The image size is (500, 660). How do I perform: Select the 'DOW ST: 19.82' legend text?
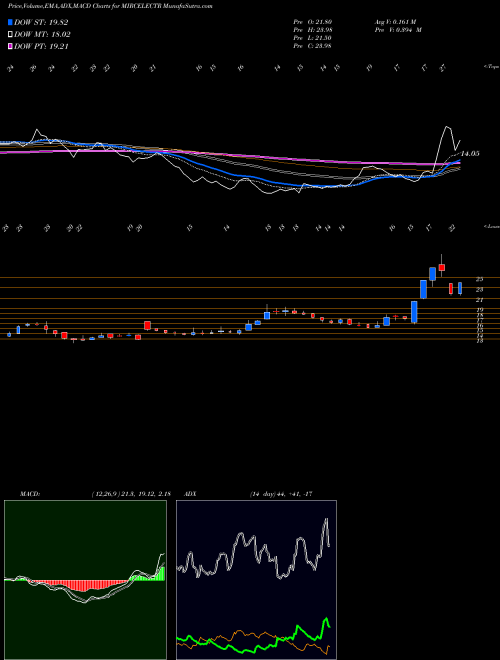click(41, 22)
